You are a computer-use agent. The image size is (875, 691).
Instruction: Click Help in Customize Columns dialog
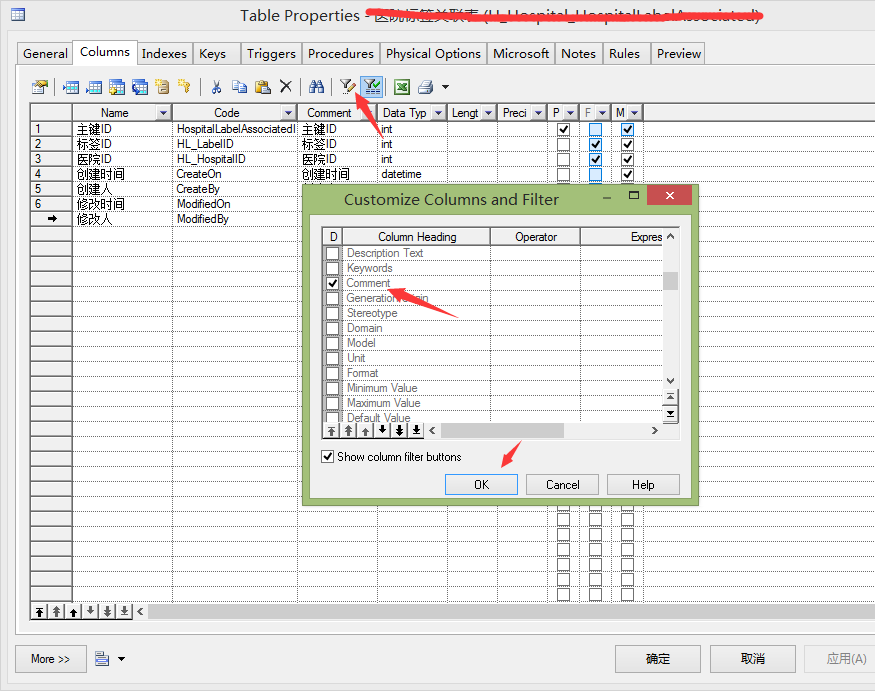[x=643, y=484]
